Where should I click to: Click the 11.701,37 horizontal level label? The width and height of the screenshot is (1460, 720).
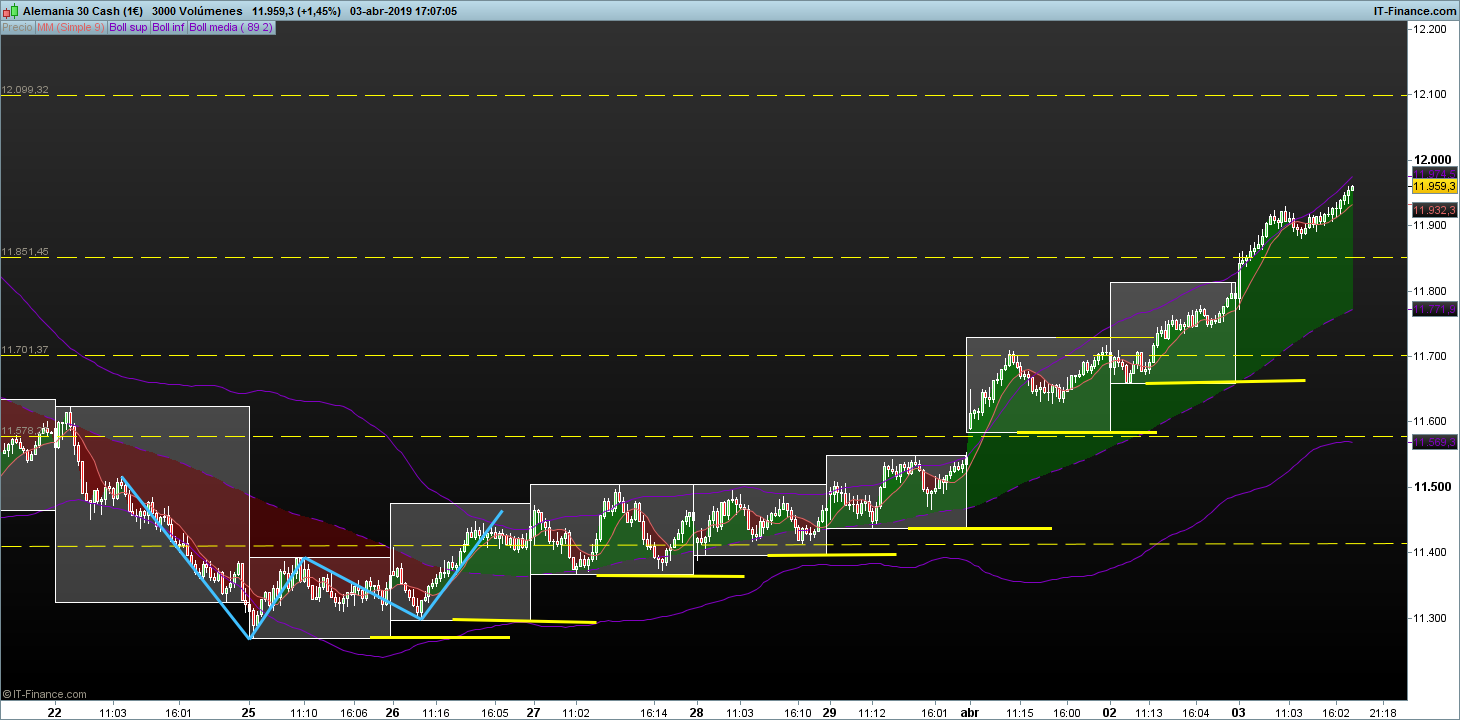coord(25,350)
